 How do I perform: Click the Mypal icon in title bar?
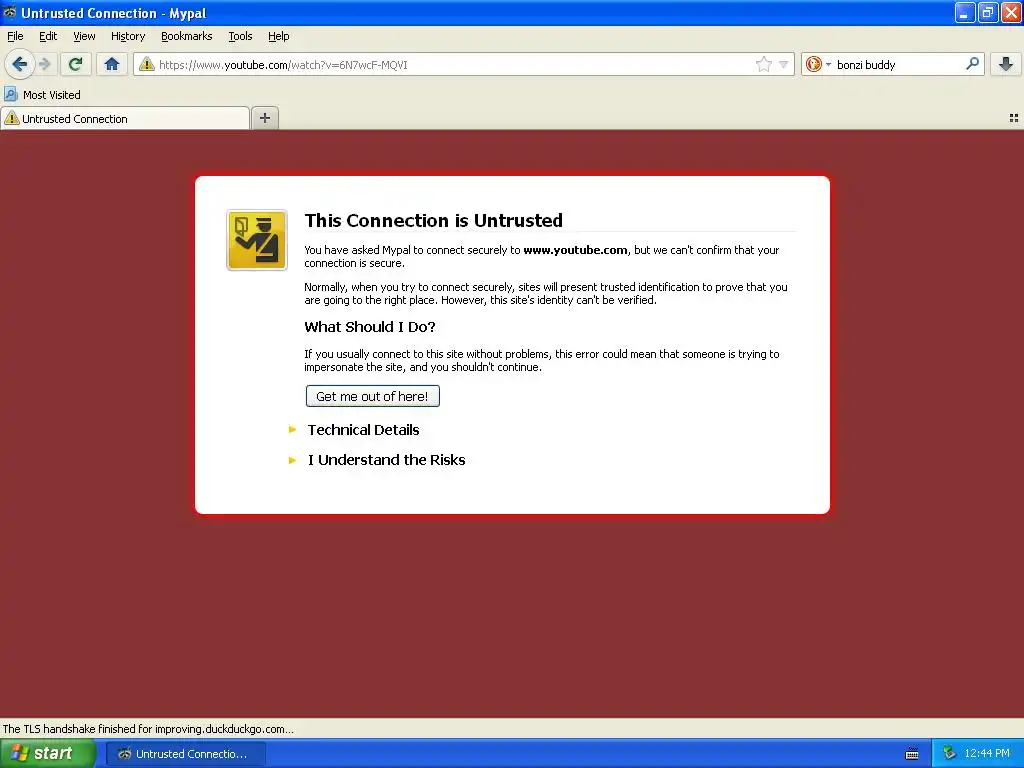click(10, 12)
